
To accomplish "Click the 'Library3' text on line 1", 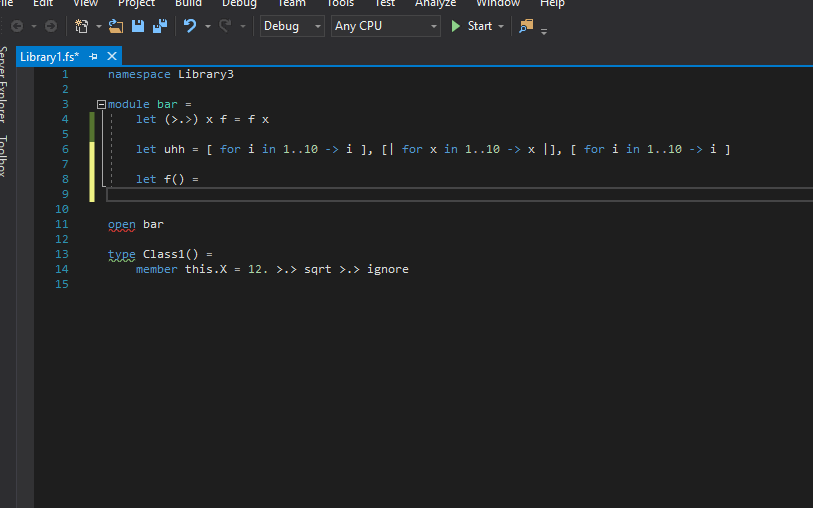I will tap(206, 74).
